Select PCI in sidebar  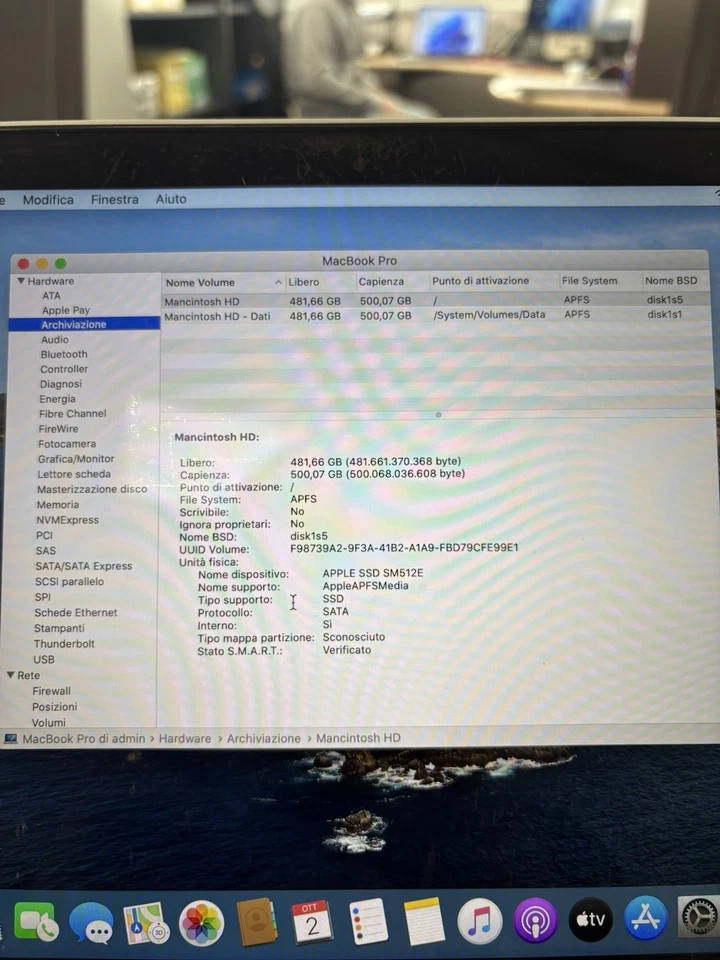44,535
